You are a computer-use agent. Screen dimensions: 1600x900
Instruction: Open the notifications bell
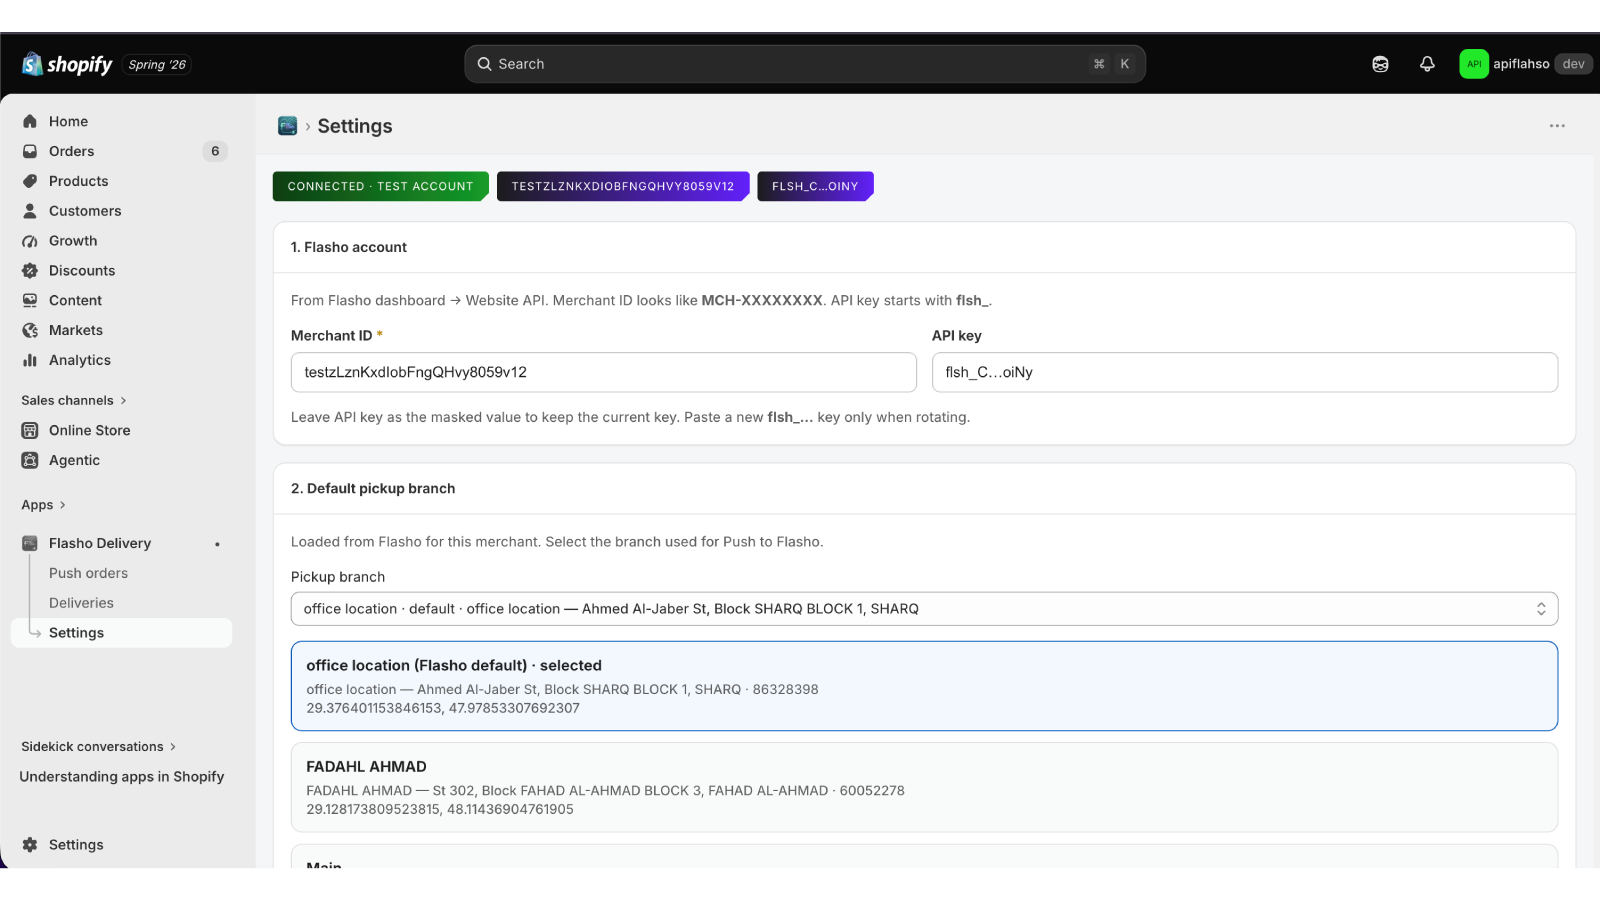1427,64
